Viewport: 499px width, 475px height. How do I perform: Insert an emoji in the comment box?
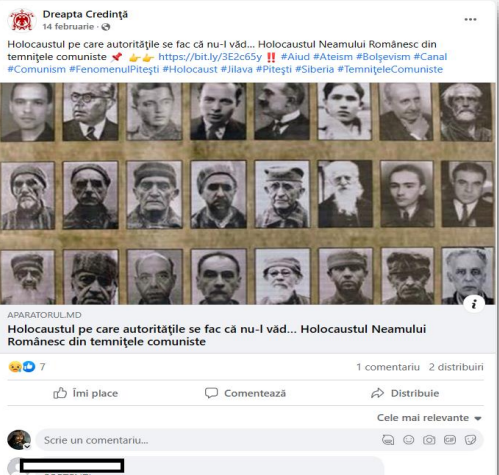408,440
